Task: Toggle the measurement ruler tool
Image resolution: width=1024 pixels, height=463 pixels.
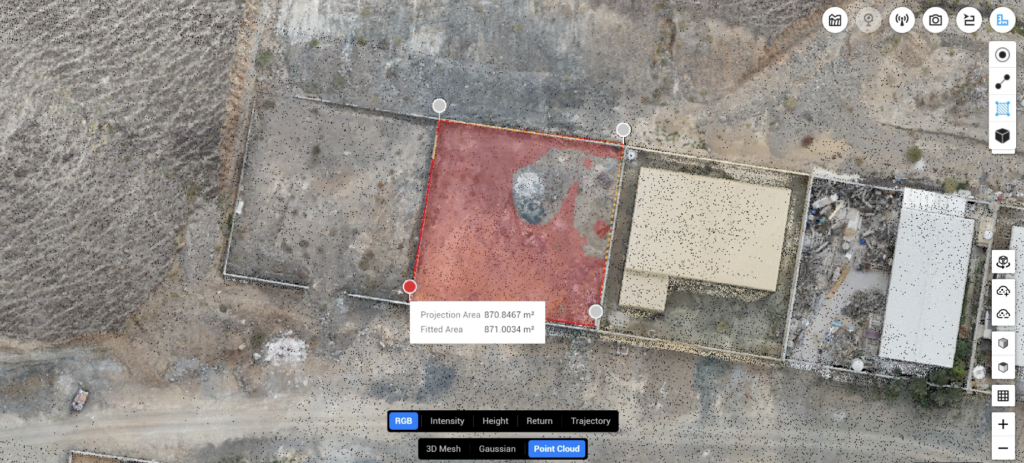Action: coord(1002,20)
